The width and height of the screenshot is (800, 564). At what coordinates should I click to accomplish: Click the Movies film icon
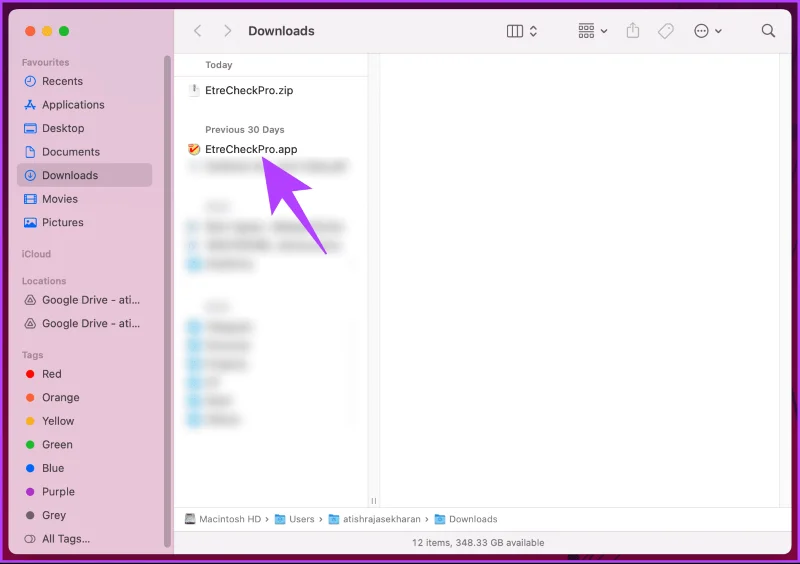point(30,199)
